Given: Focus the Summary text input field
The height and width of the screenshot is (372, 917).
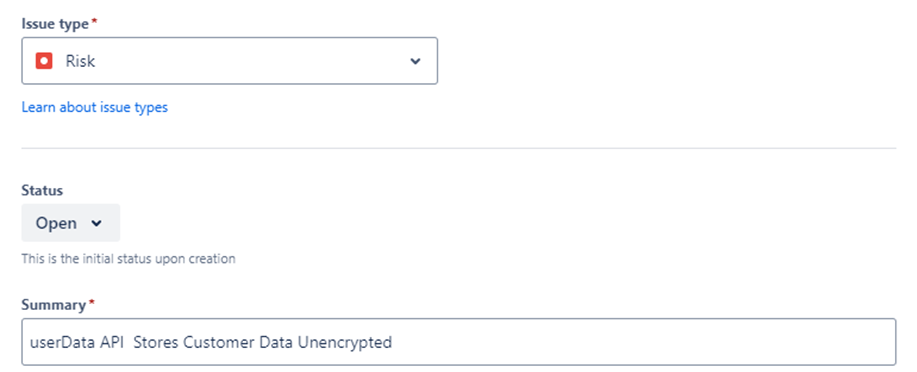Looking at the screenshot, I should click(458, 342).
